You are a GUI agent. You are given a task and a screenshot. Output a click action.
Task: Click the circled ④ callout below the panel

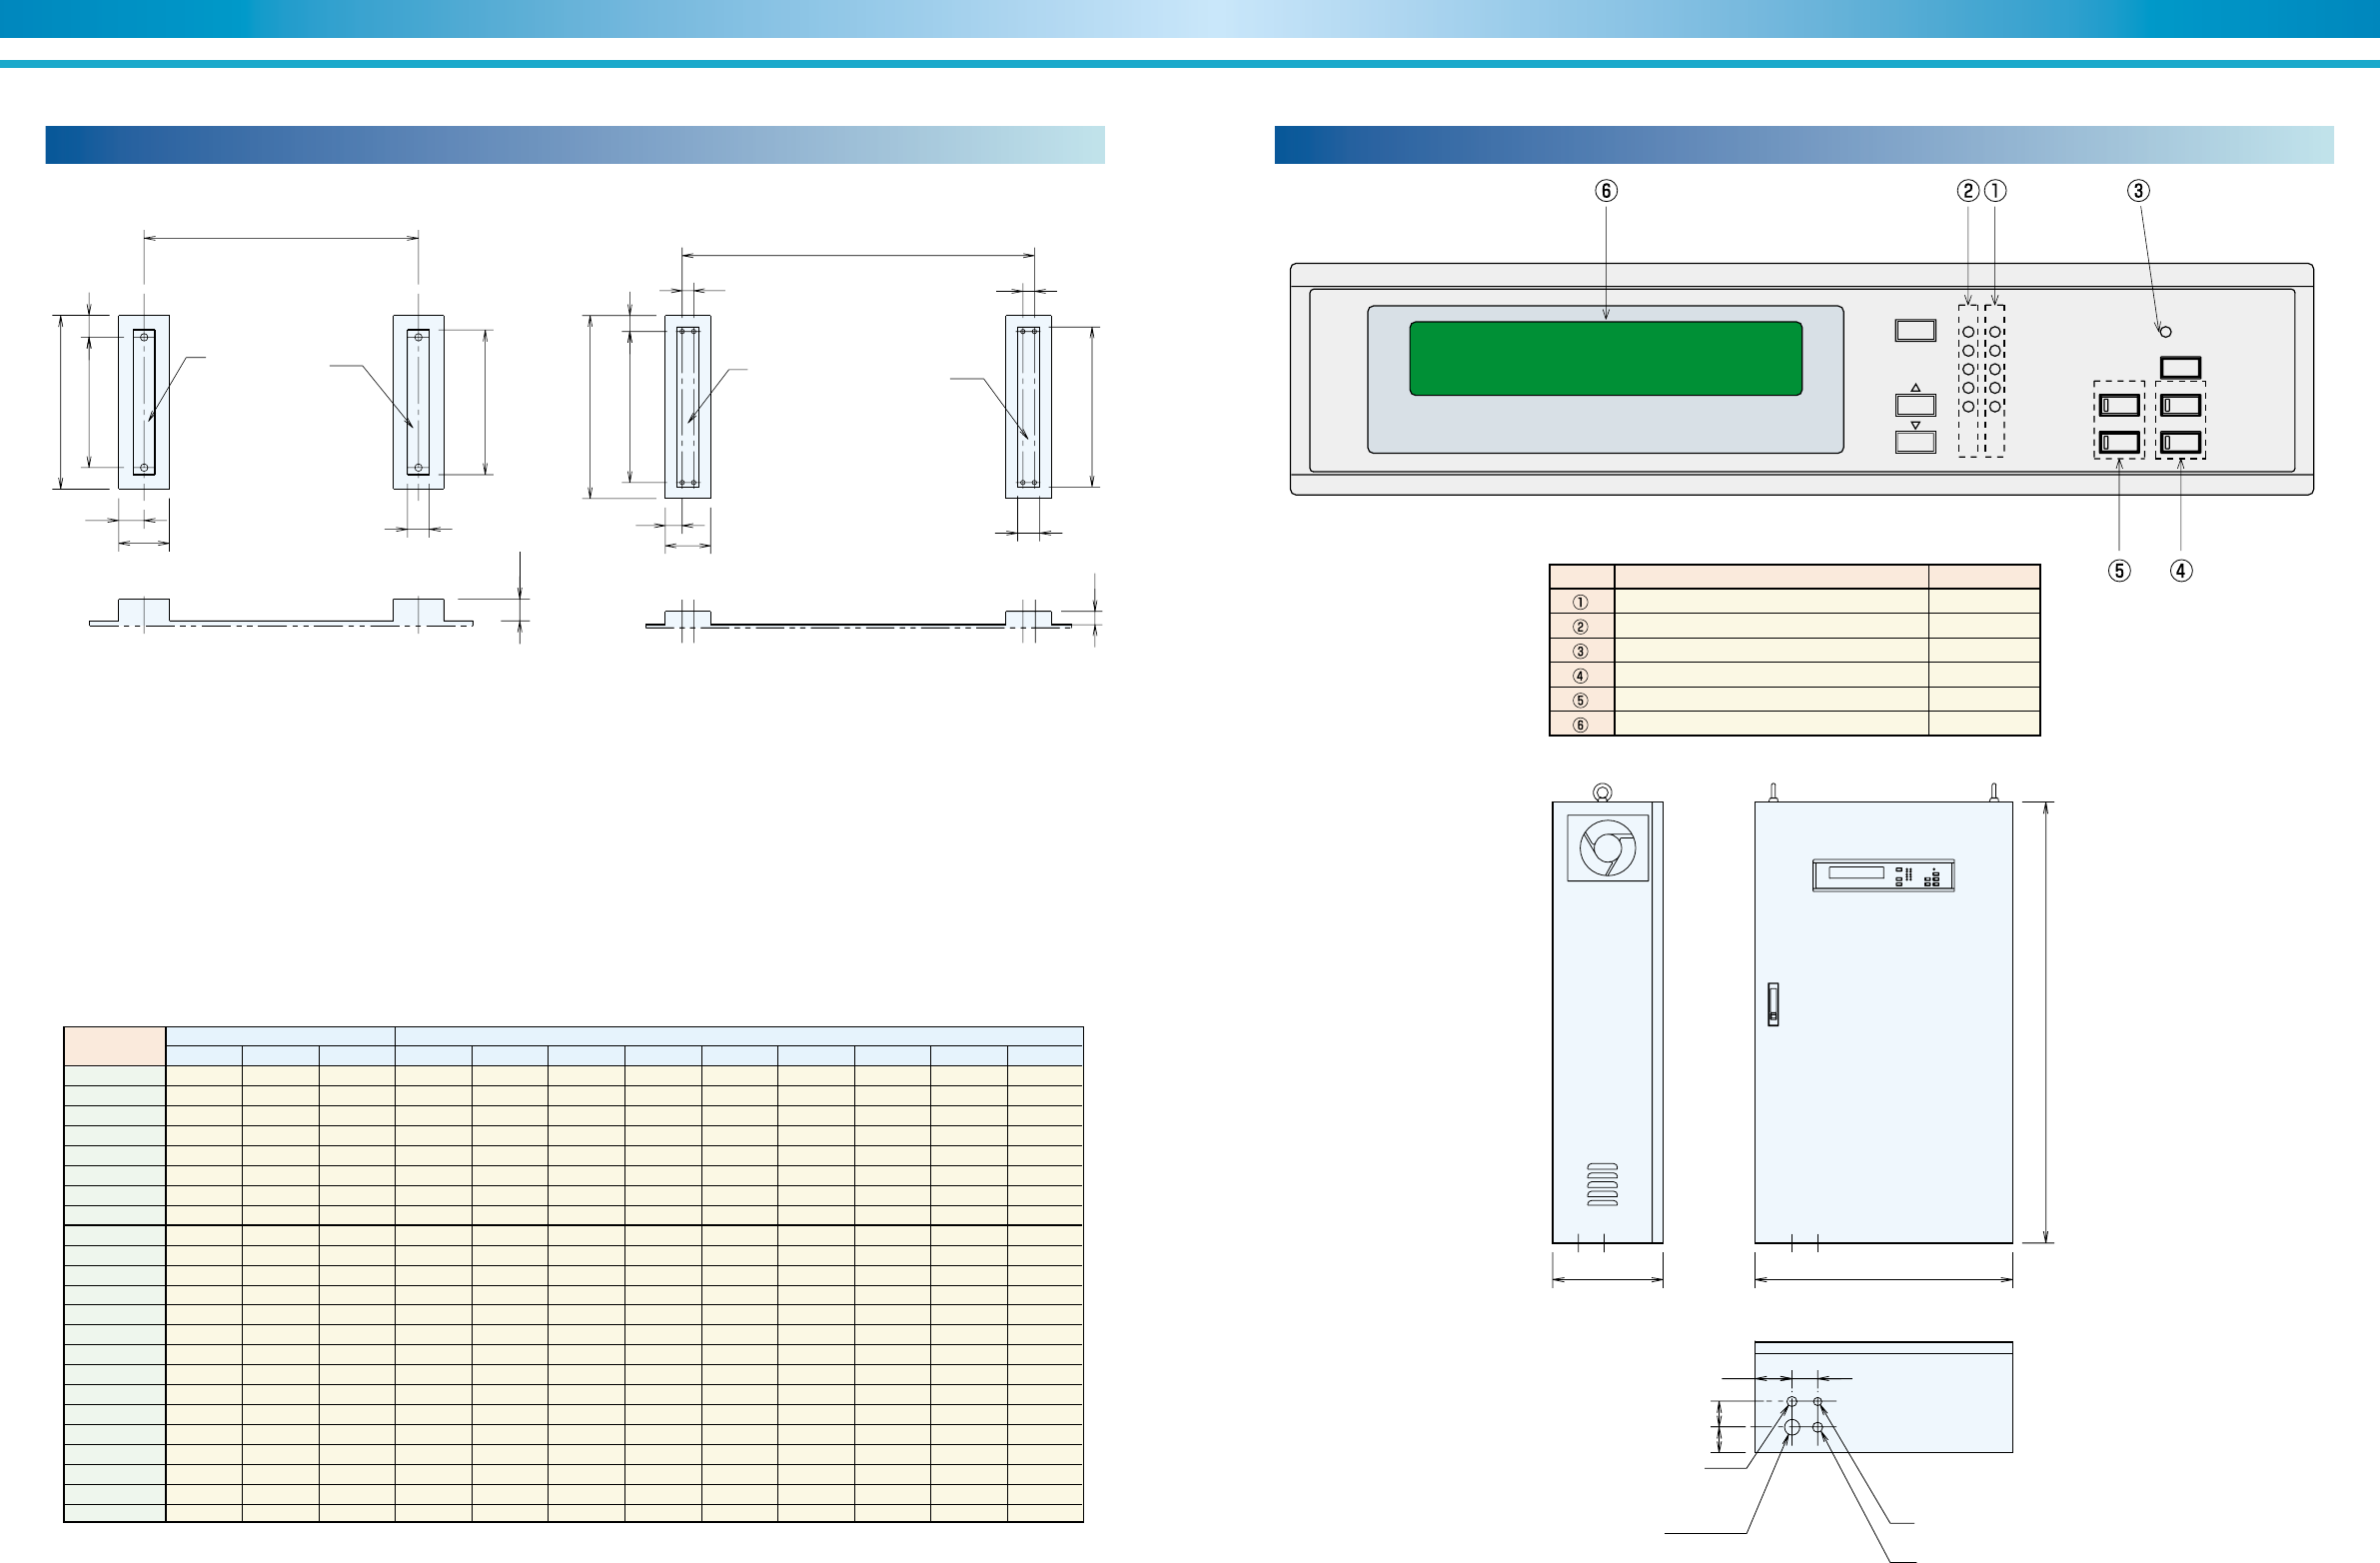(x=2180, y=571)
